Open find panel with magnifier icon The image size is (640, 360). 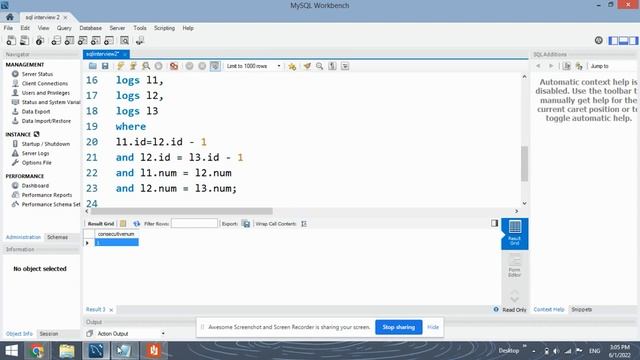320,66
